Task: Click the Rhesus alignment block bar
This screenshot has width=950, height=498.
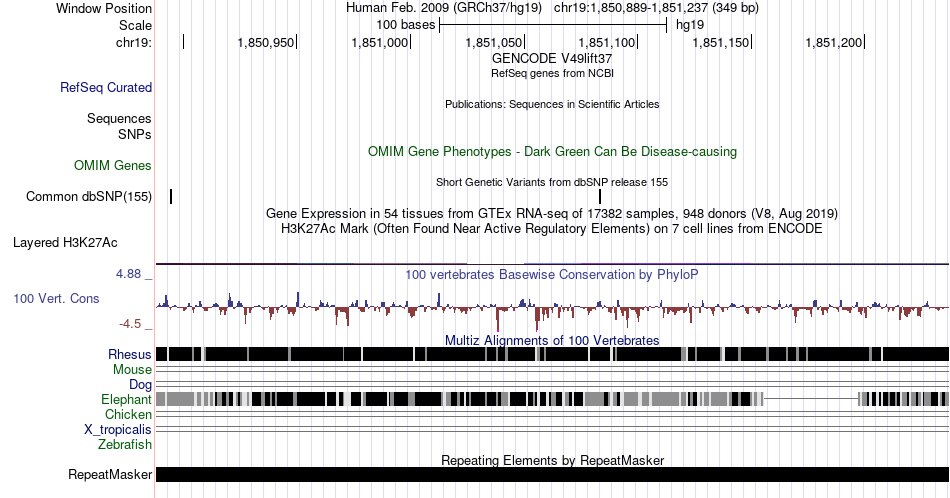Action: coord(552,354)
